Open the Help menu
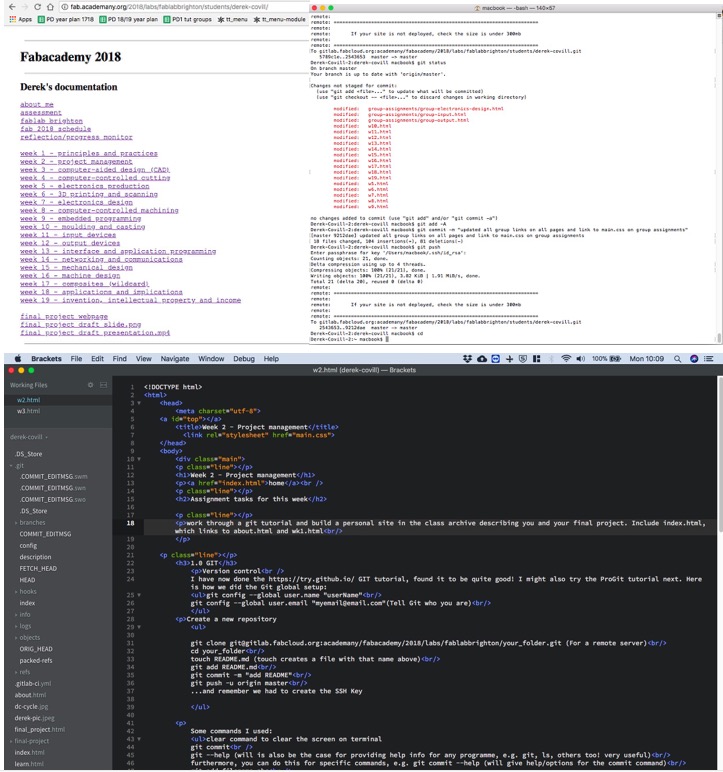The width and height of the screenshot is (723, 772). [271, 358]
